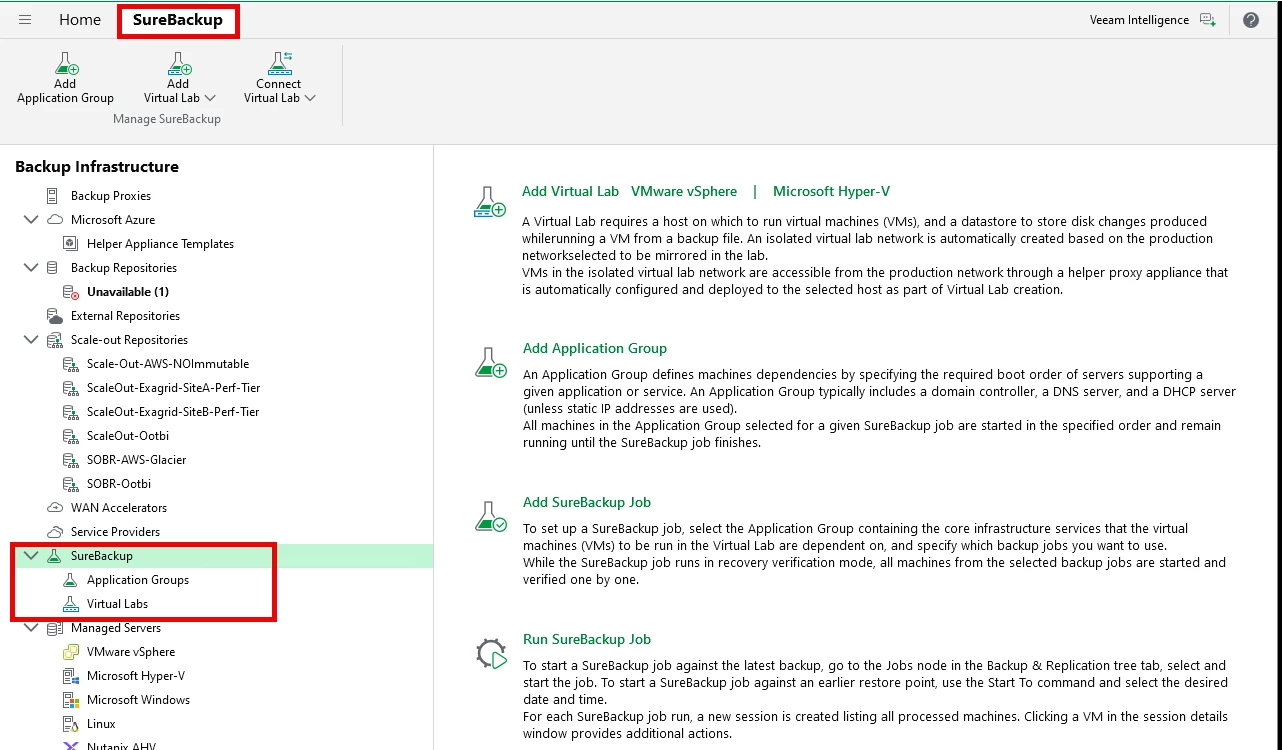
Task: Click the Connect Virtual Lab ribbon icon
Action: [x=279, y=64]
